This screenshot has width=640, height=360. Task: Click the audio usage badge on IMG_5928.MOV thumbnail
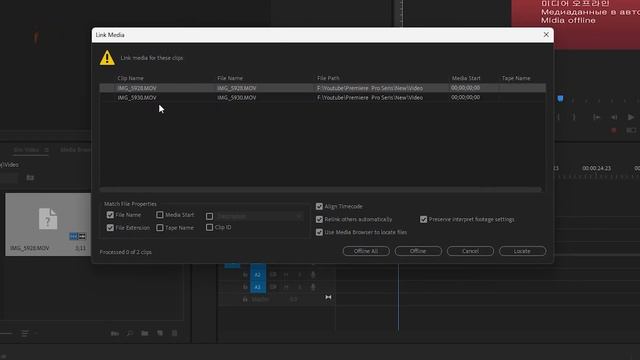coord(82,236)
